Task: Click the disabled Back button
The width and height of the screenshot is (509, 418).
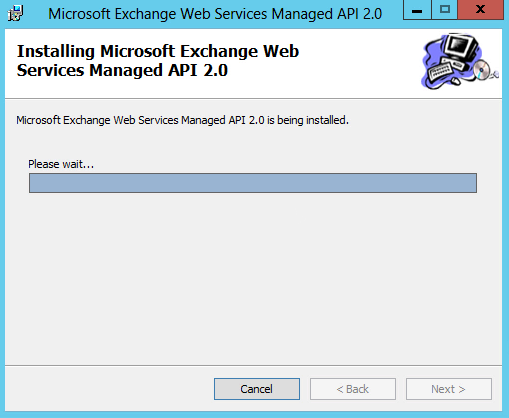Action: pyautogui.click(x=353, y=389)
